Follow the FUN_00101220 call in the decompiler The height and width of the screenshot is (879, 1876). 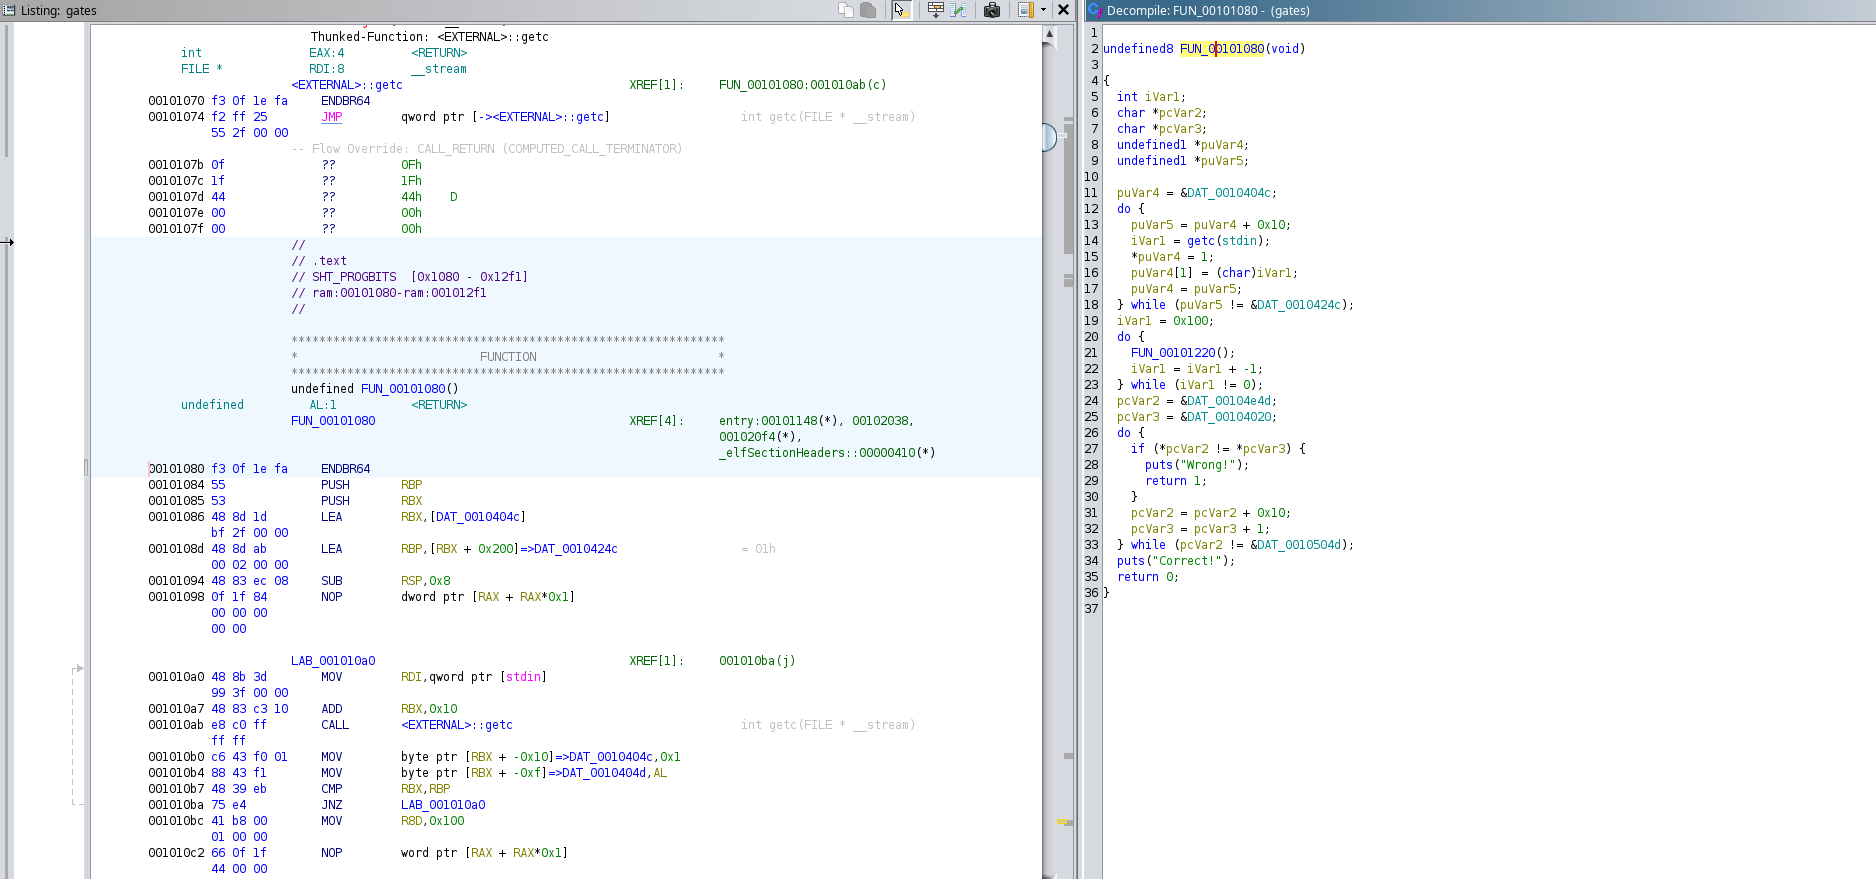1172,353
